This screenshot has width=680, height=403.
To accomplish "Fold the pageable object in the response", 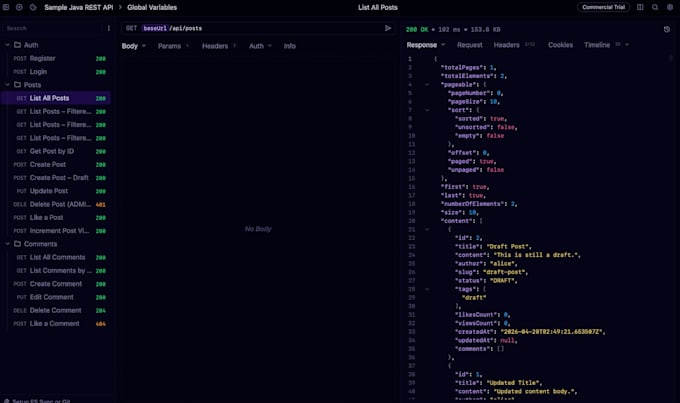I will (x=427, y=85).
